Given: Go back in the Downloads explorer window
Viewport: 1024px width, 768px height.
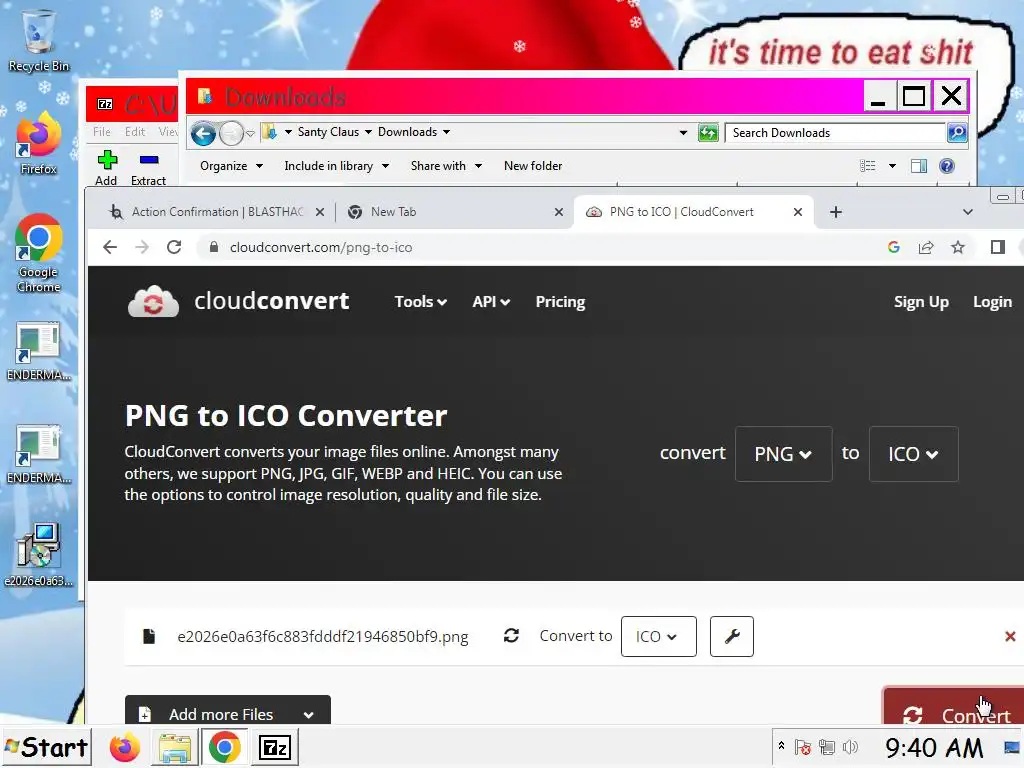Looking at the screenshot, I should pyautogui.click(x=204, y=134).
